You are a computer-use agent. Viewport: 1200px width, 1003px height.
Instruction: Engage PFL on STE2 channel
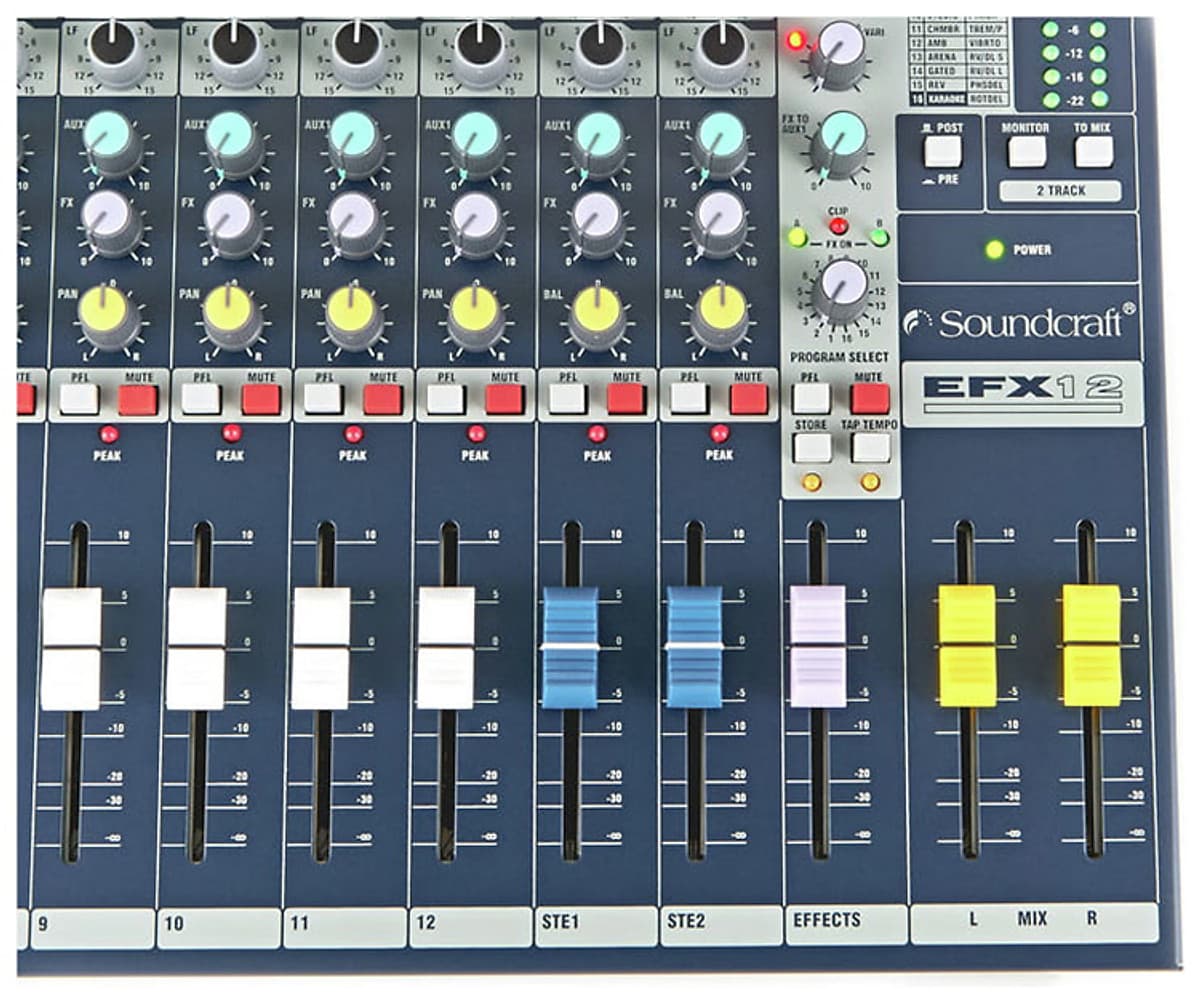pos(689,399)
